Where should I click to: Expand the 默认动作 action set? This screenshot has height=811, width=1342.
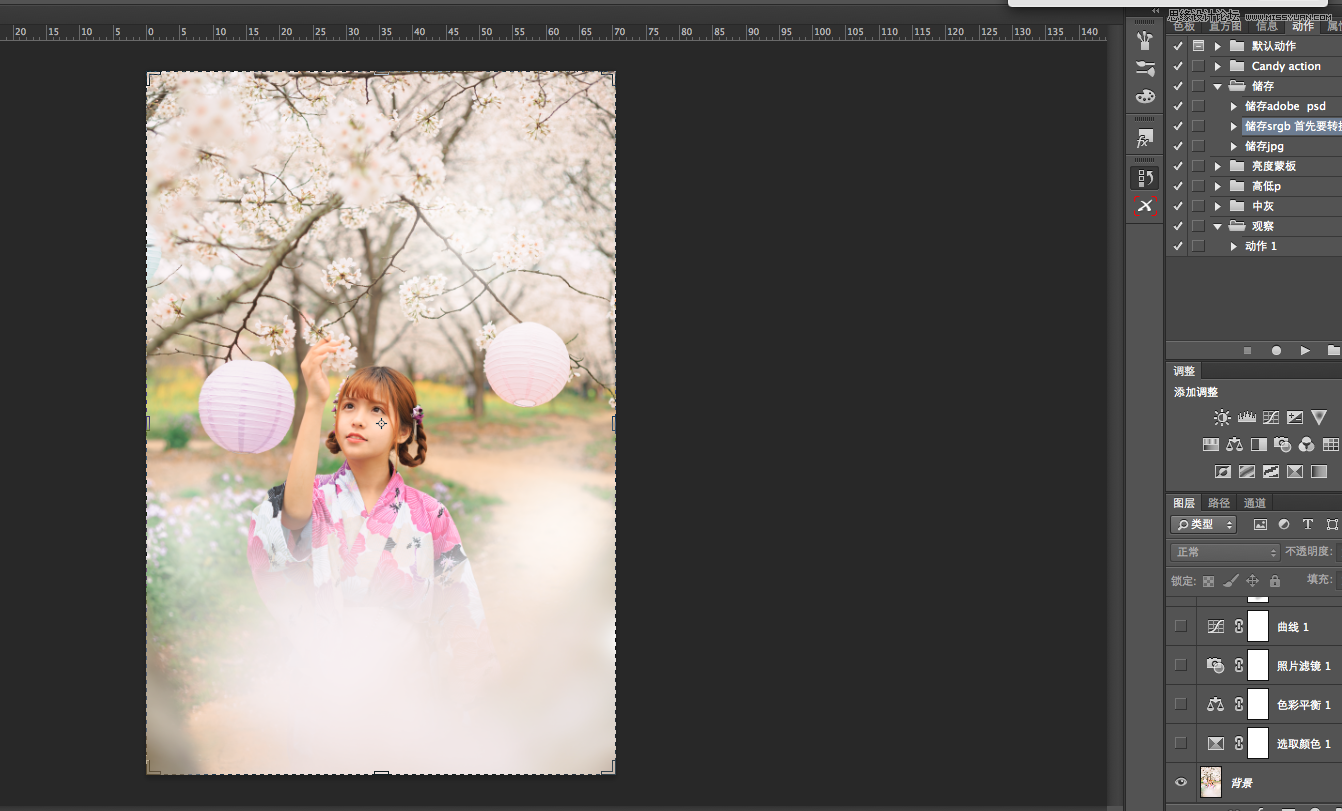[x=1218, y=46]
